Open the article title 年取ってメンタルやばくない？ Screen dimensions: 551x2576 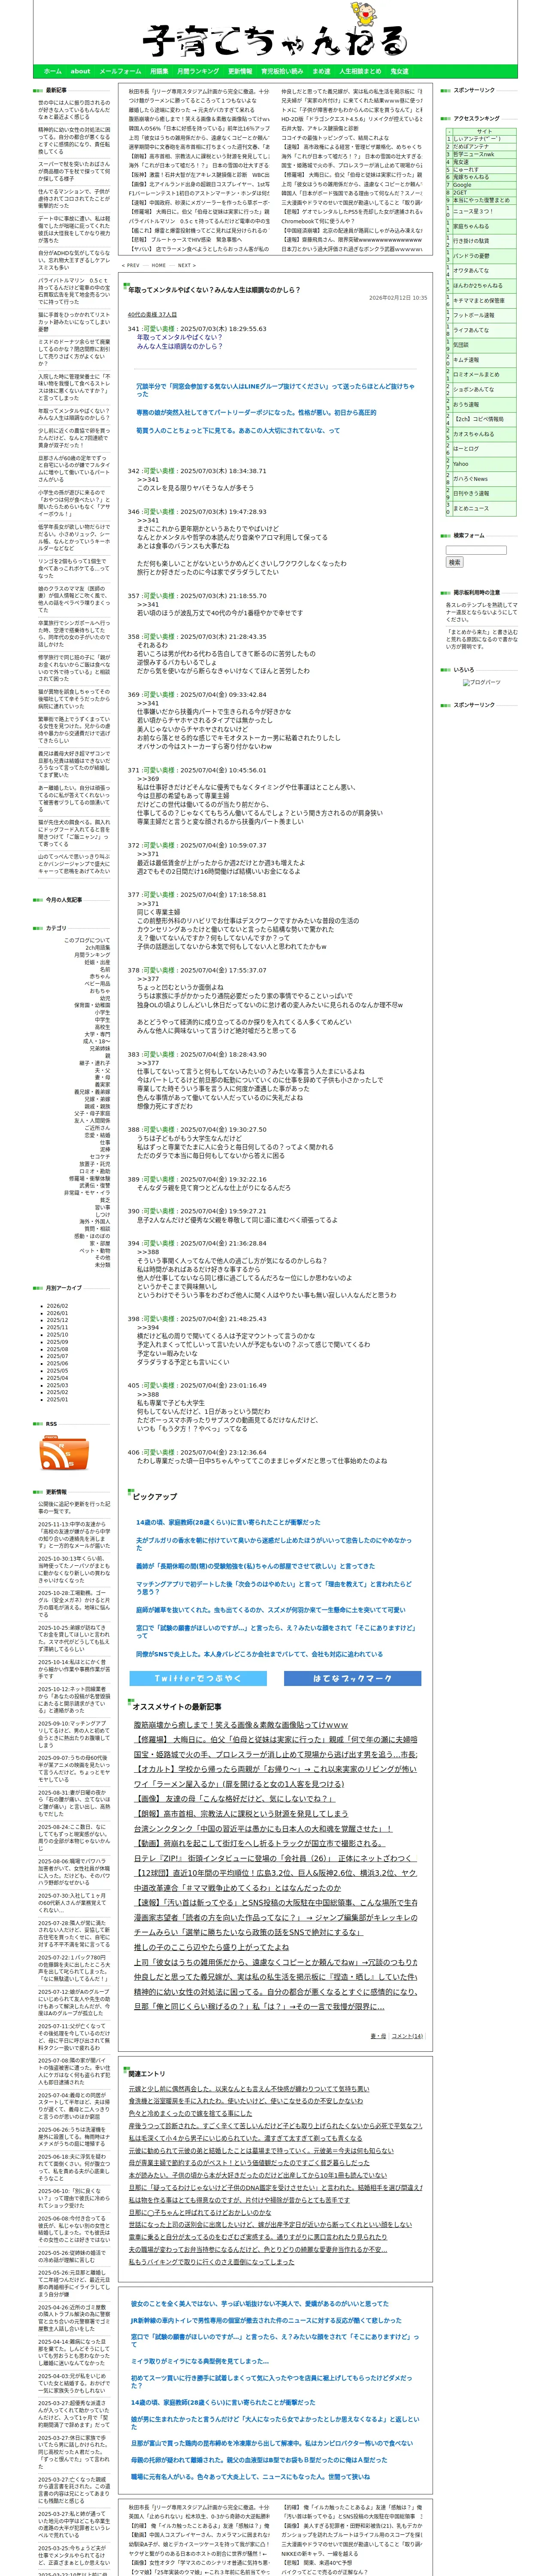tap(214, 290)
